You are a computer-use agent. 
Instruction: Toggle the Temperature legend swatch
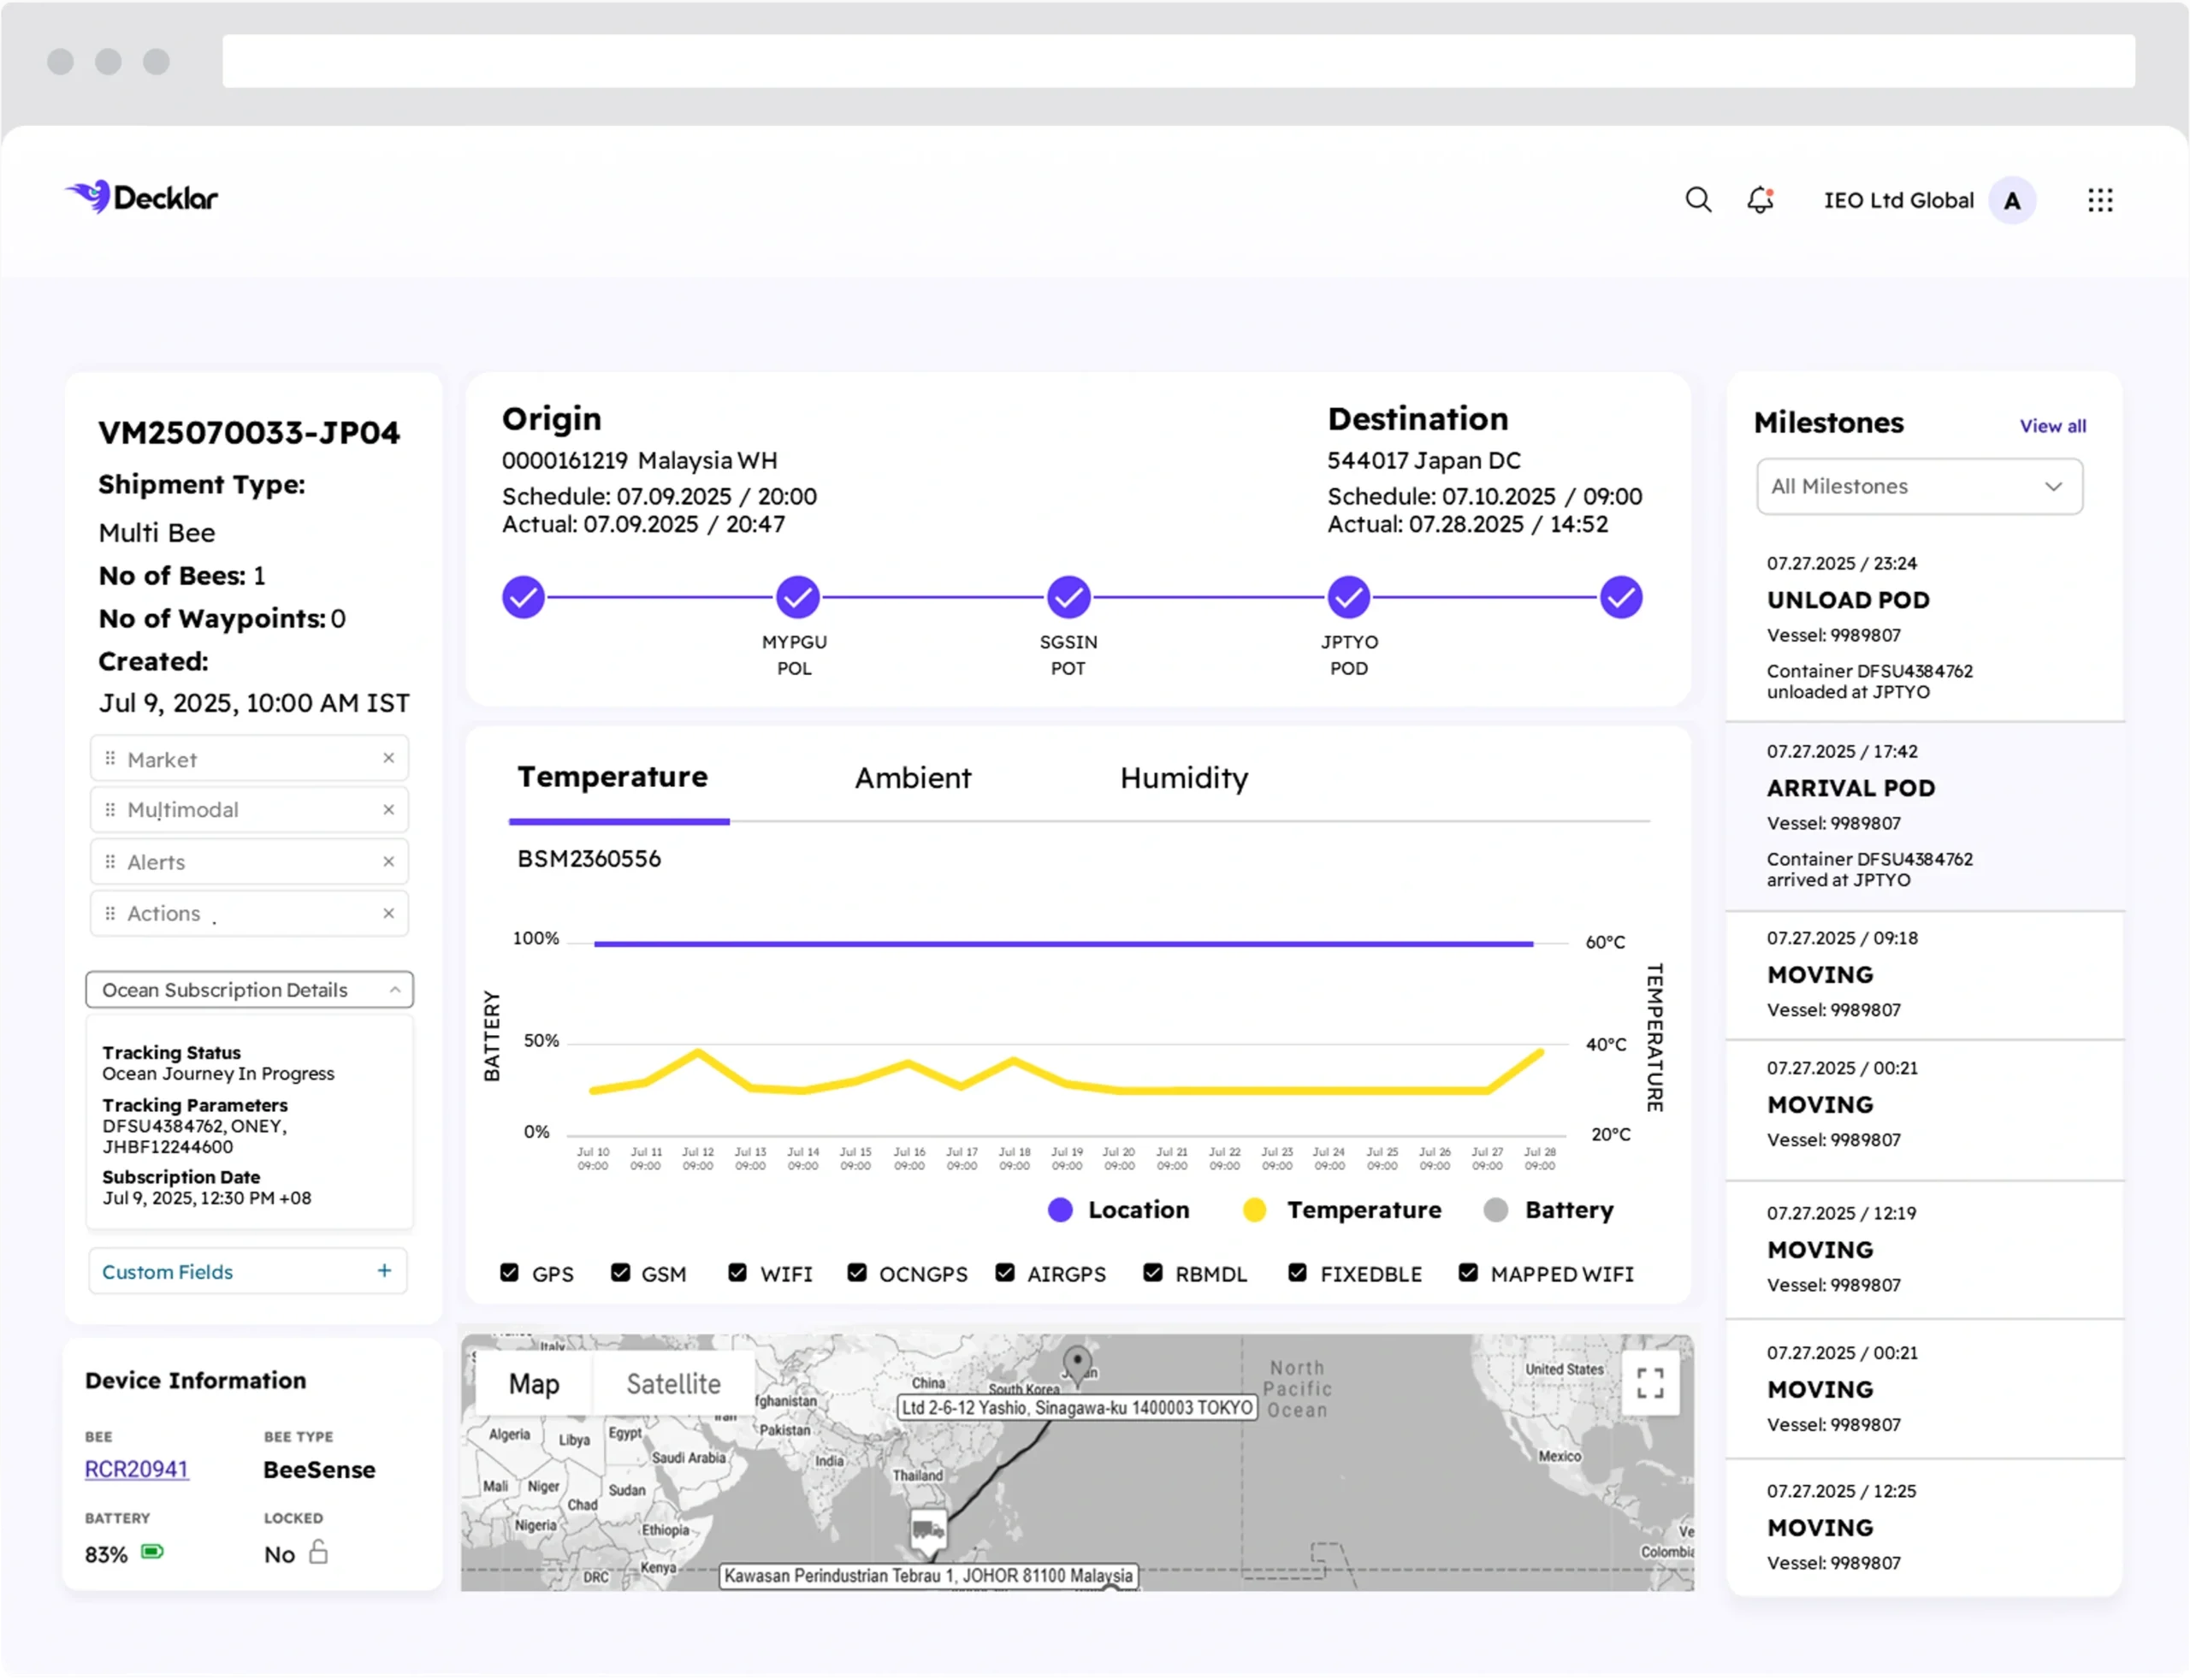point(1253,1209)
